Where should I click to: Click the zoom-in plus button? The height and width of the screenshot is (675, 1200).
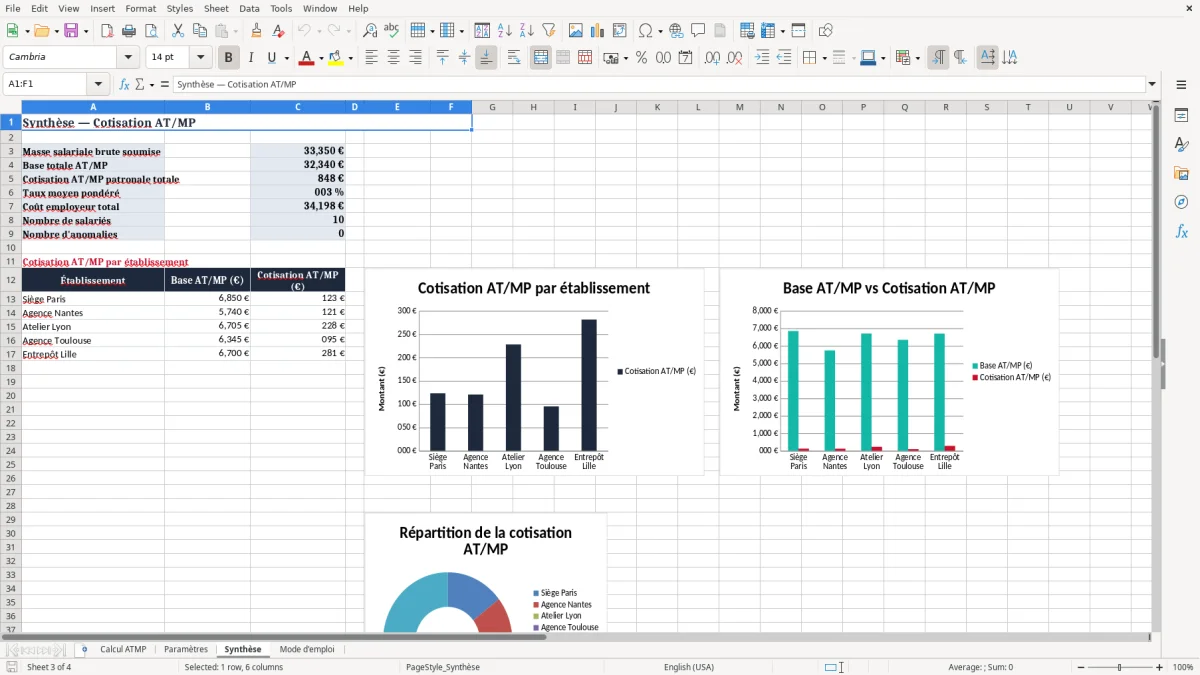click(x=1160, y=667)
